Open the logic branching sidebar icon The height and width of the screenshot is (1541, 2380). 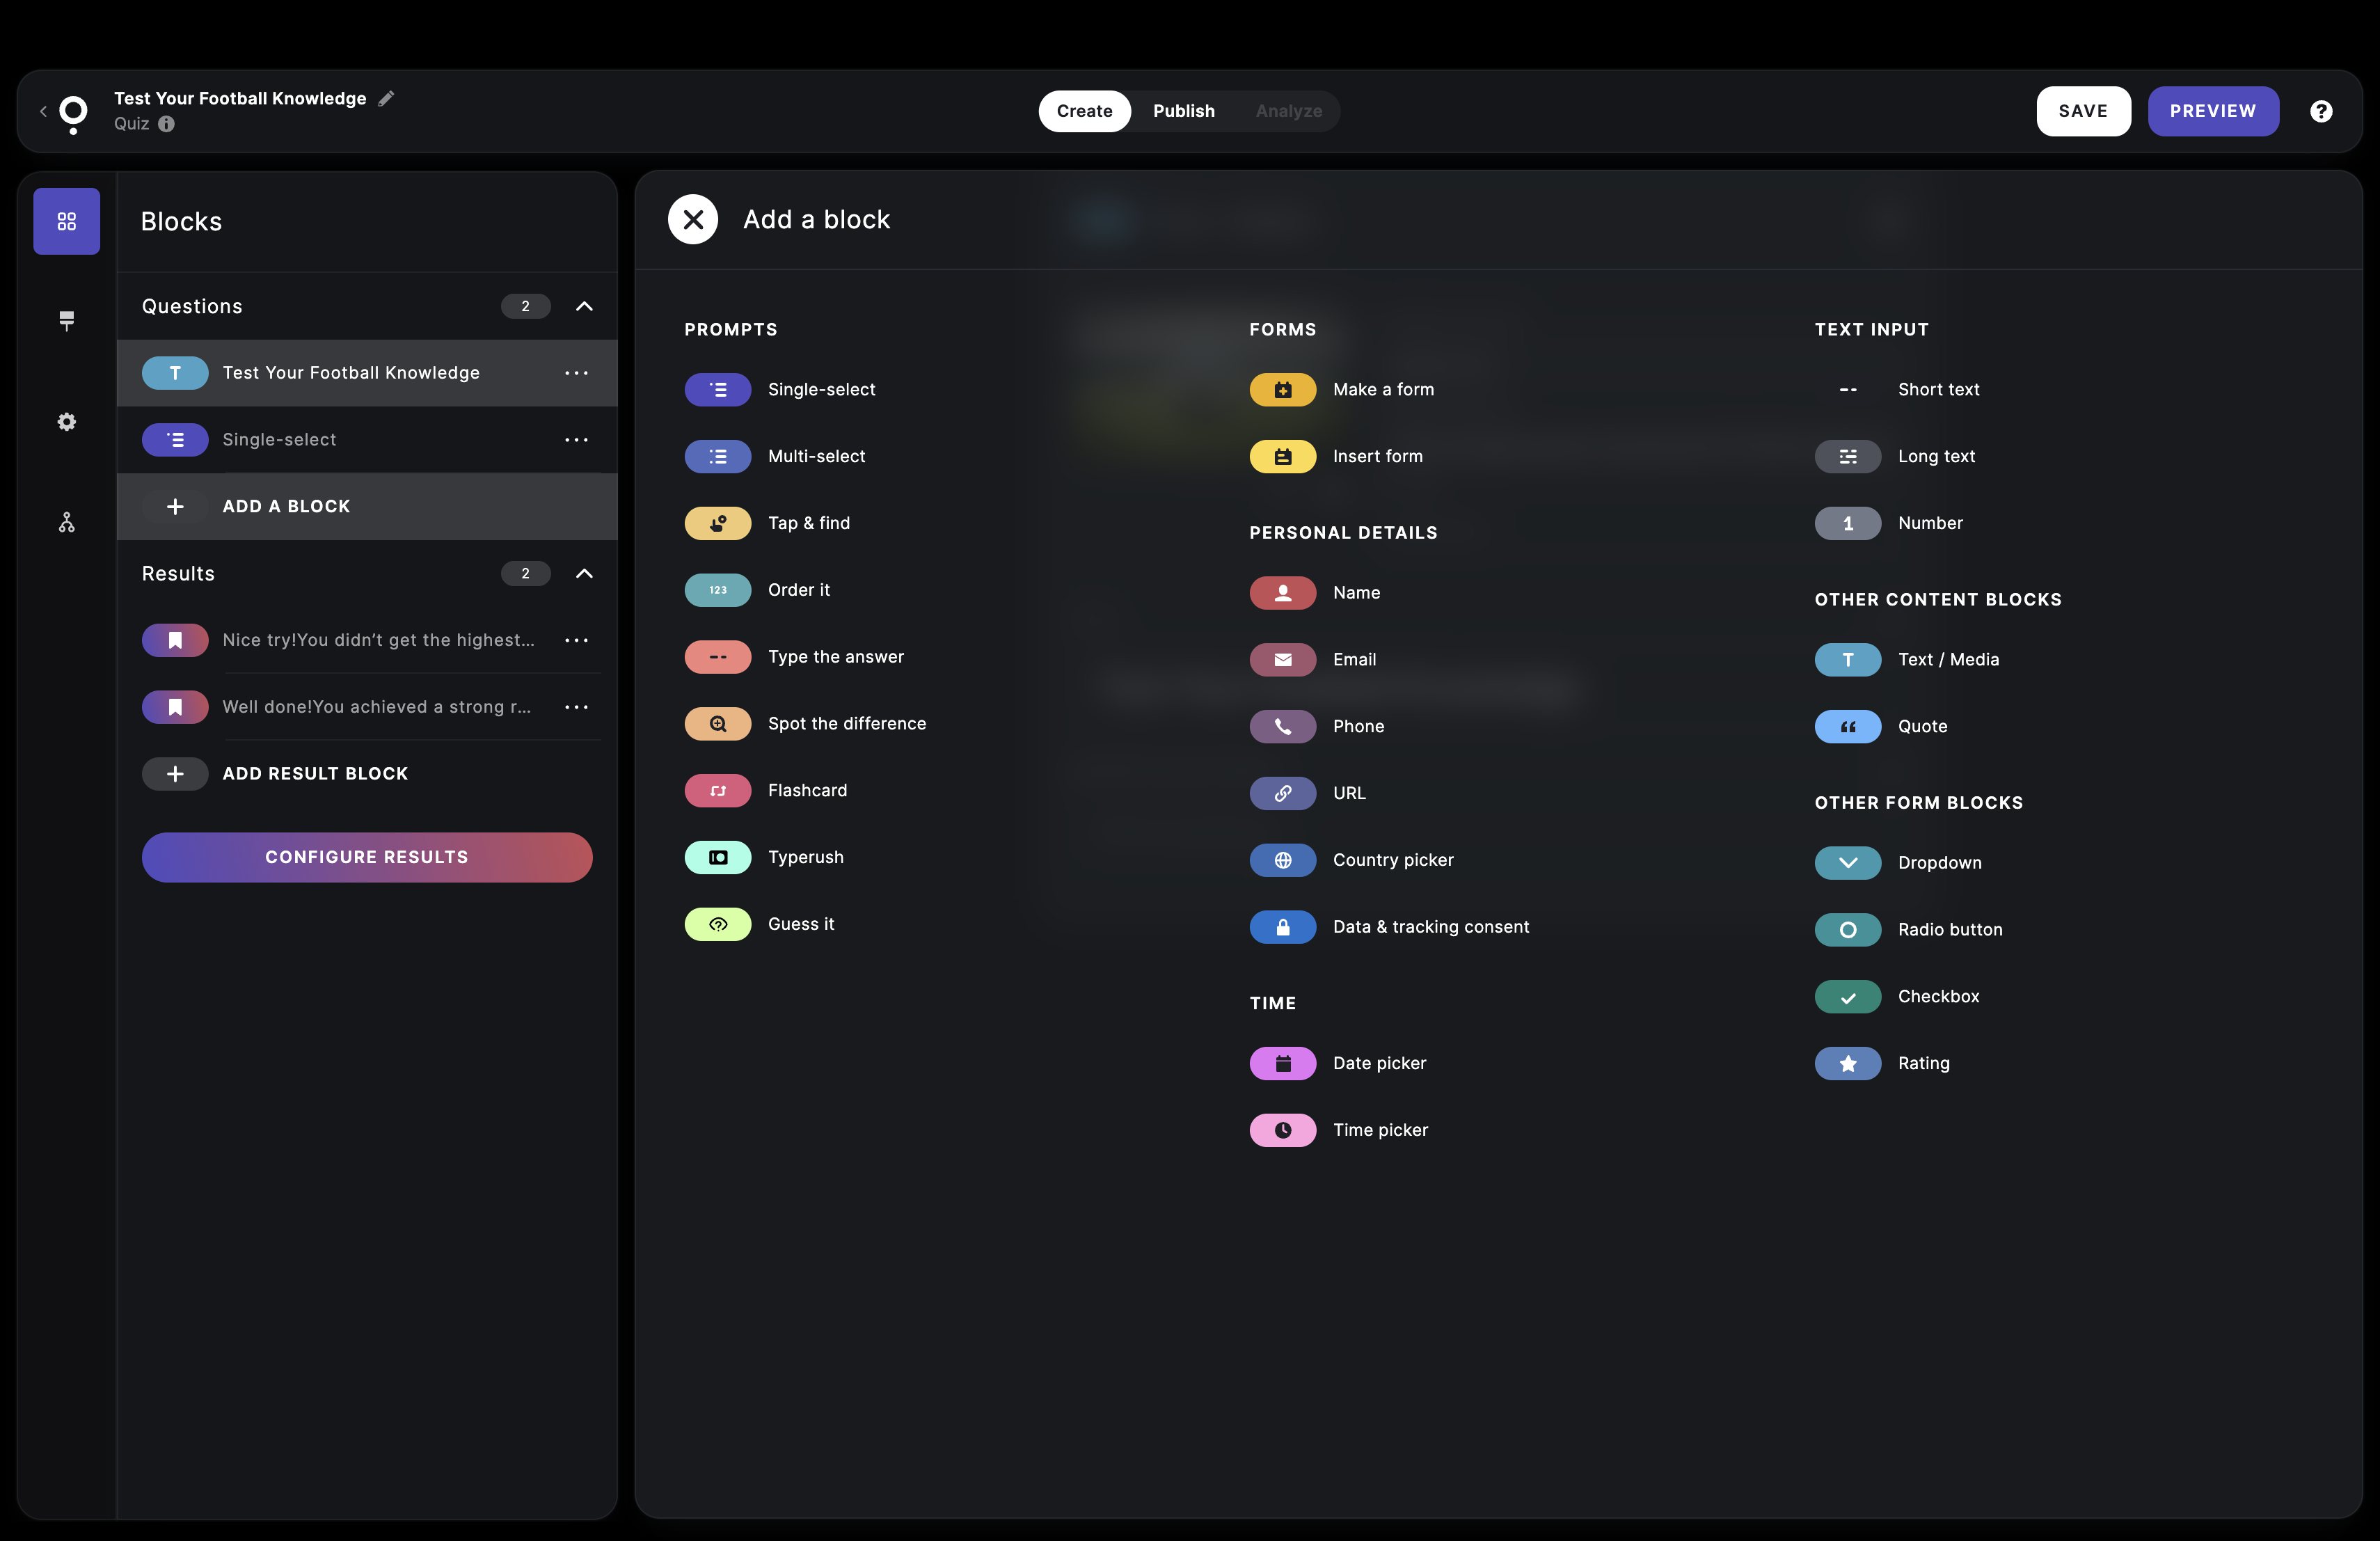point(66,522)
